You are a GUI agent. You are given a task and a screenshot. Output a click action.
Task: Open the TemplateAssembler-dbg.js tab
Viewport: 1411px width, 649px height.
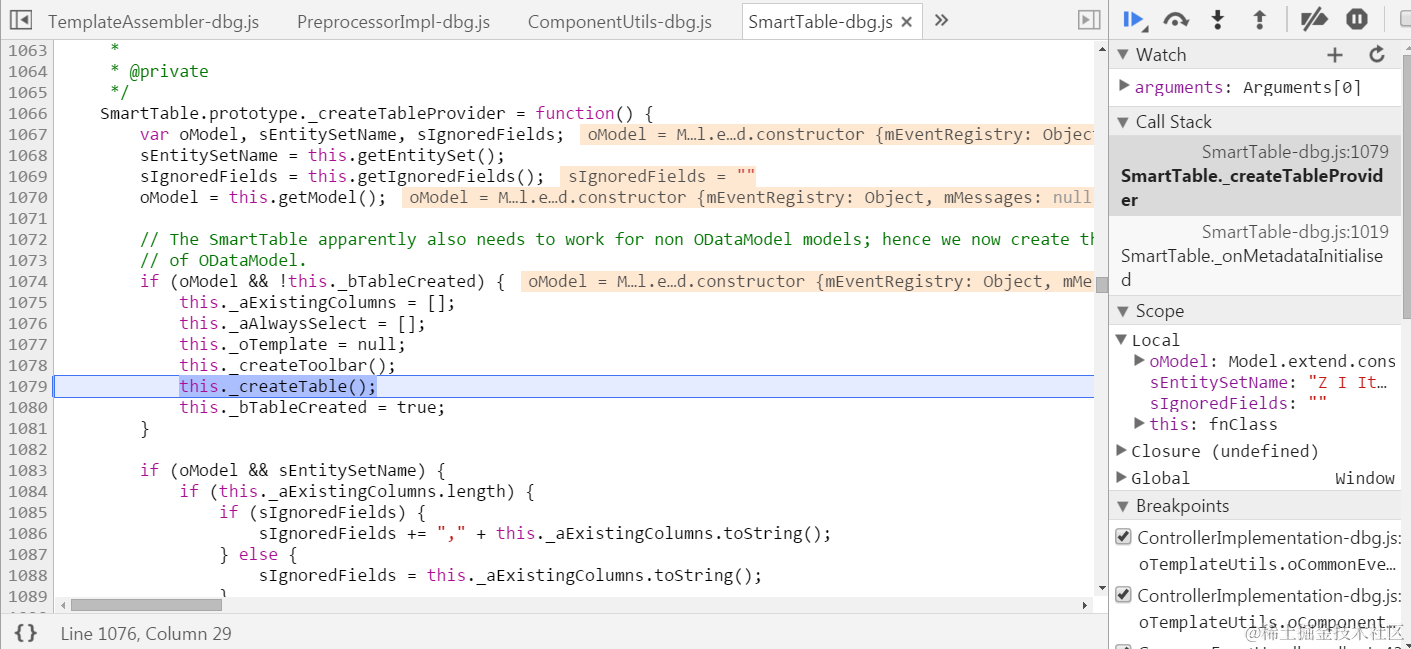(153, 22)
